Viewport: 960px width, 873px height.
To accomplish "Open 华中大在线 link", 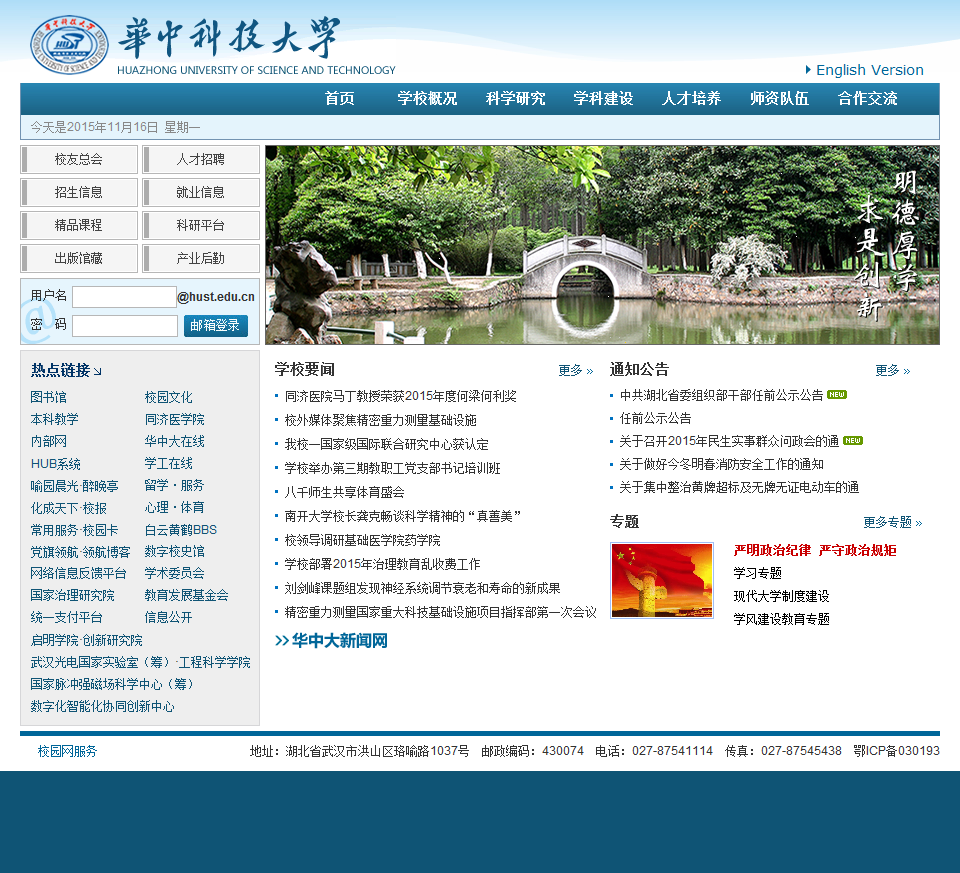I will (174, 441).
